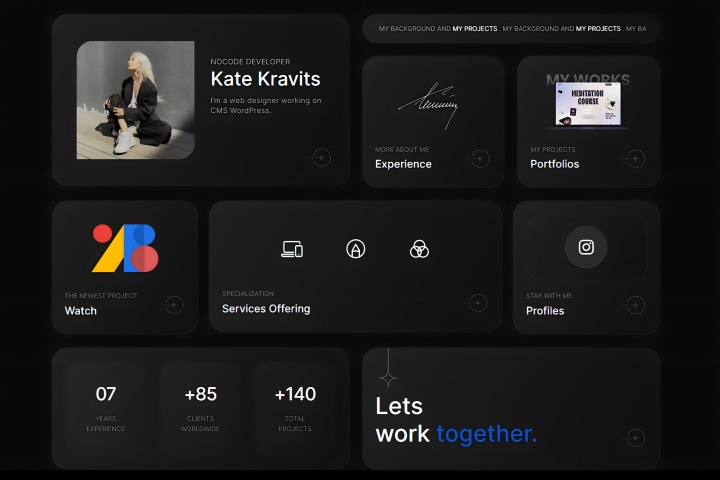Click the NOCODE DEVELOPER label
The width and height of the screenshot is (720, 480).
[250, 62]
